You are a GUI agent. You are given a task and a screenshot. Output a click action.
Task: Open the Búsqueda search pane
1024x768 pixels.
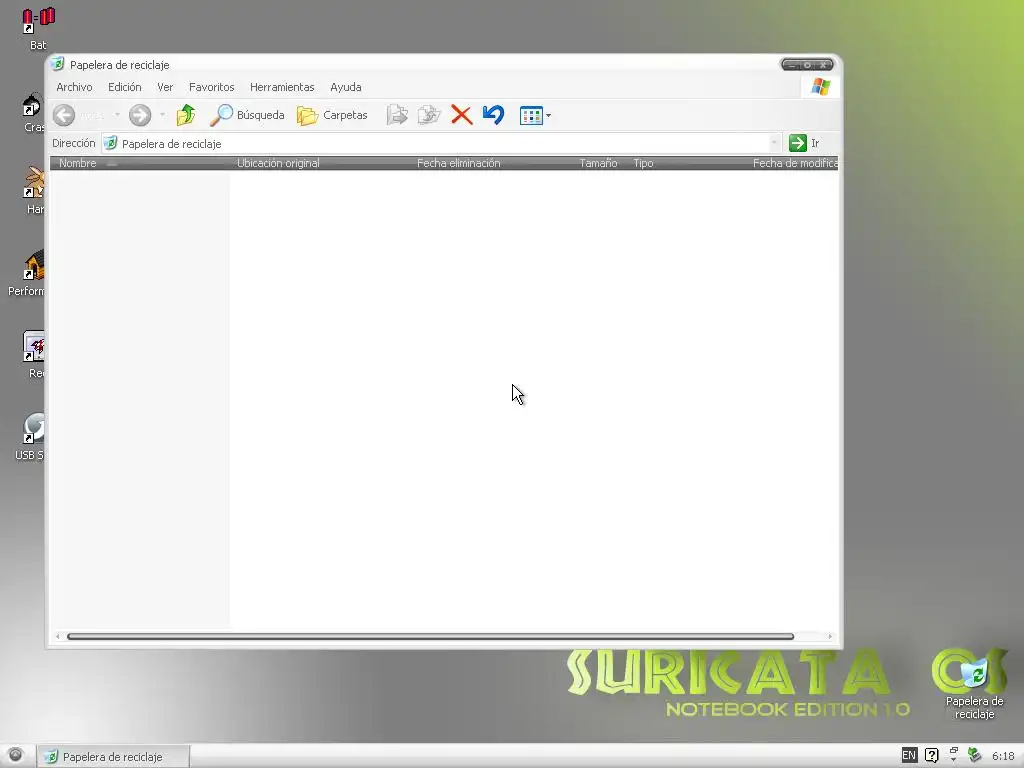point(248,115)
